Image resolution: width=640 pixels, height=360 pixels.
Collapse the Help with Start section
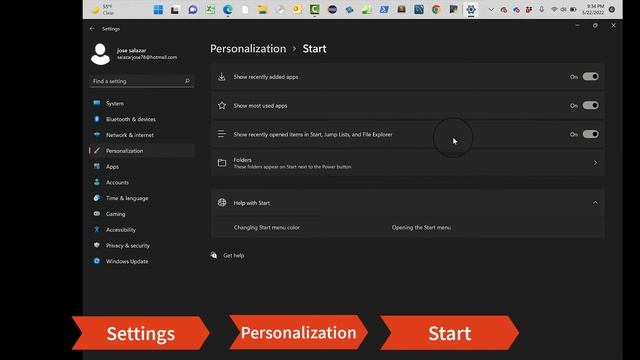(x=595, y=202)
